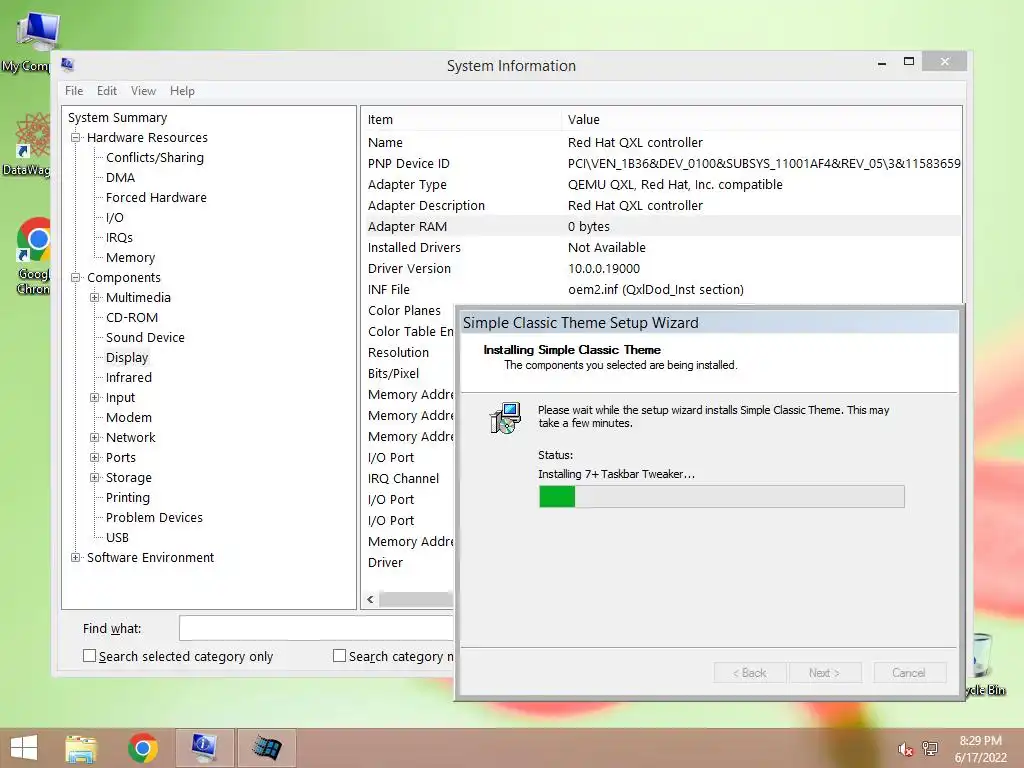Select IRQs tree item
1024x768 pixels.
119,238
